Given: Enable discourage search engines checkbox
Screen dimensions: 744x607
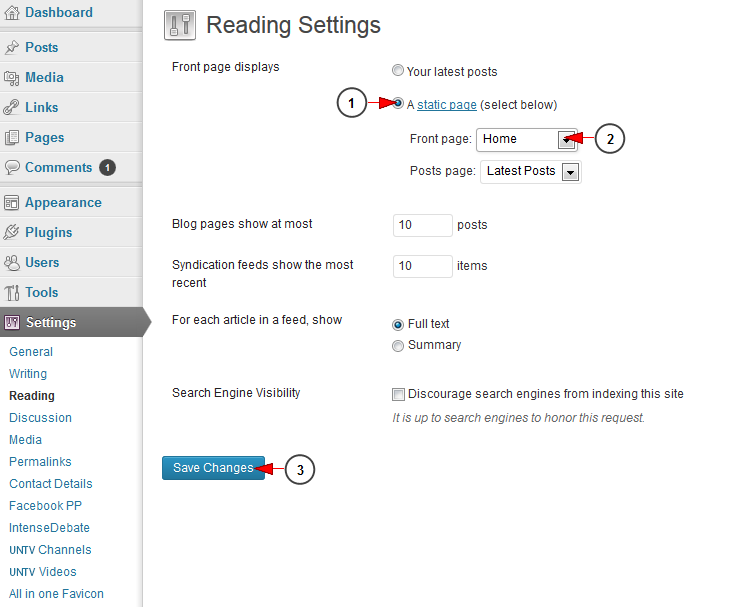Looking at the screenshot, I should [399, 394].
